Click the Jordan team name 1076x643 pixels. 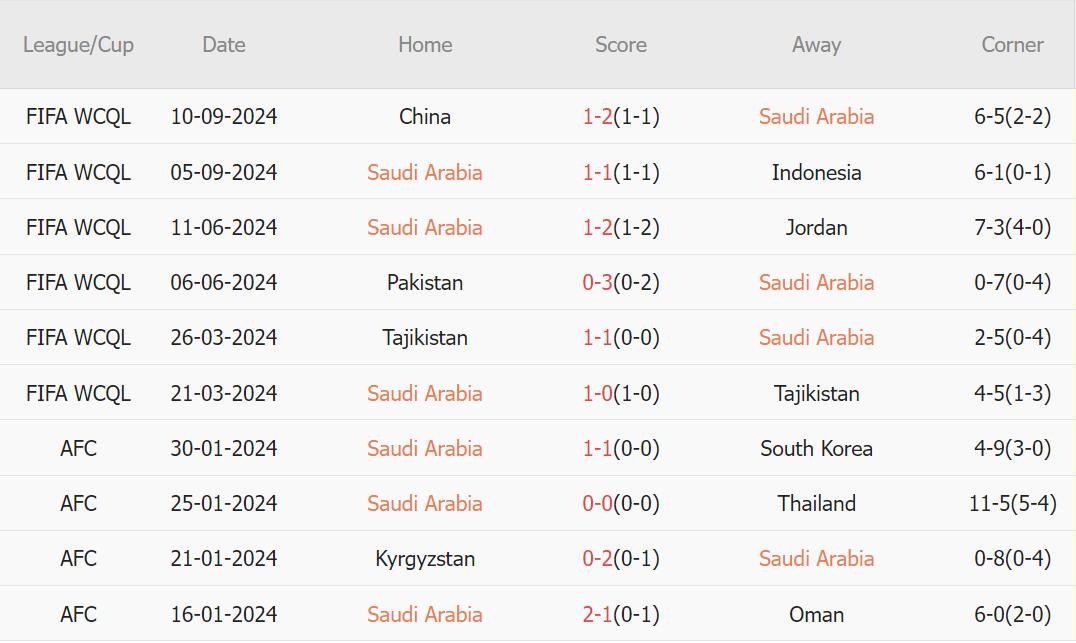(x=816, y=228)
